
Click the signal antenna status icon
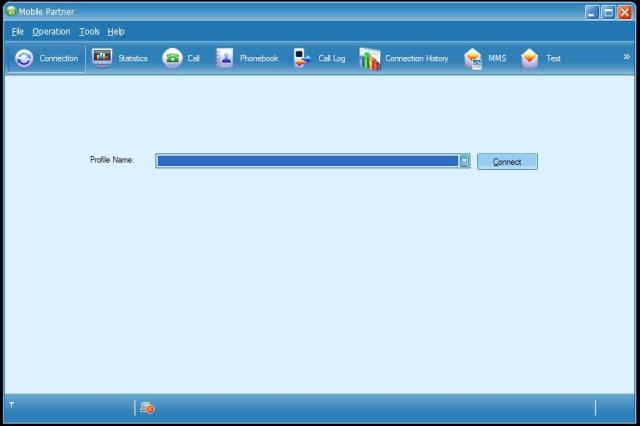(12, 404)
